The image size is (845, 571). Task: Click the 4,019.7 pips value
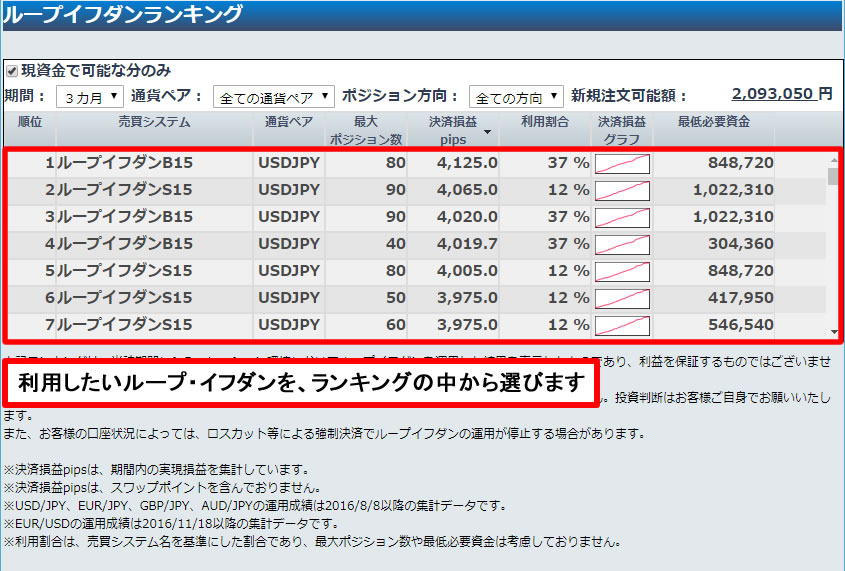[467, 243]
